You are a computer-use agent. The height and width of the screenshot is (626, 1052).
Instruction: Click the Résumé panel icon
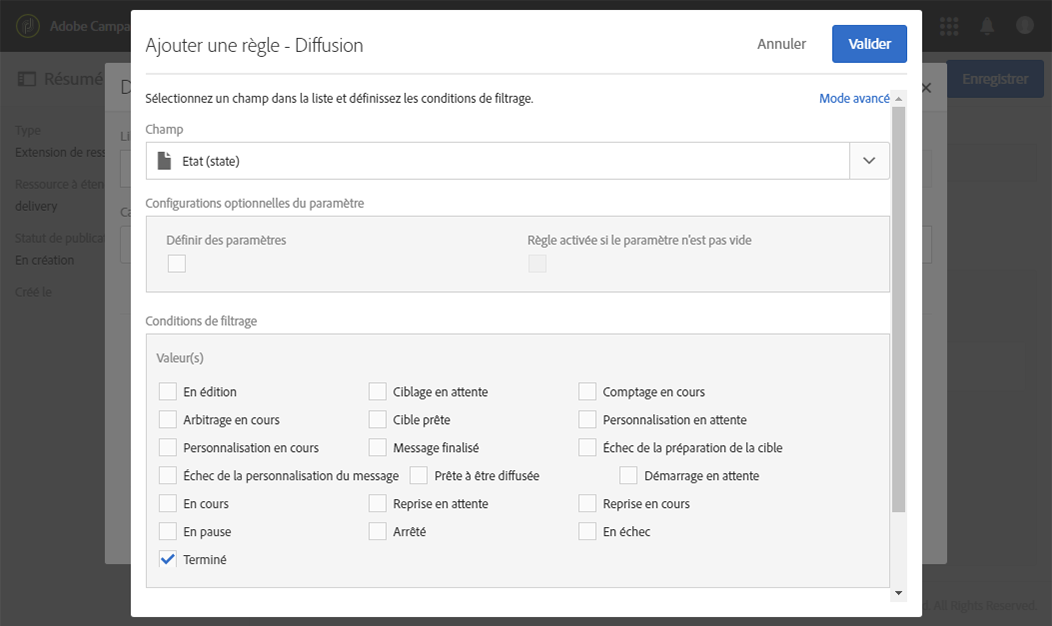(26, 79)
